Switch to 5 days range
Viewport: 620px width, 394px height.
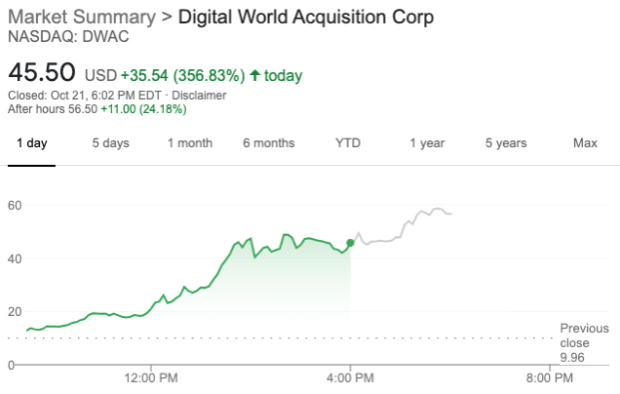point(111,143)
